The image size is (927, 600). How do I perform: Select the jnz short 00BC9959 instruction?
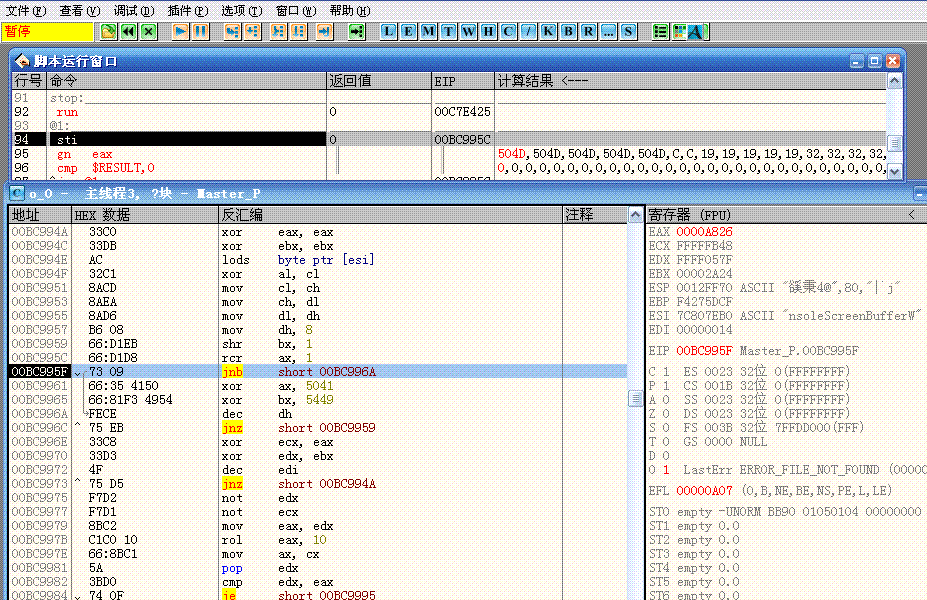tap(318, 427)
